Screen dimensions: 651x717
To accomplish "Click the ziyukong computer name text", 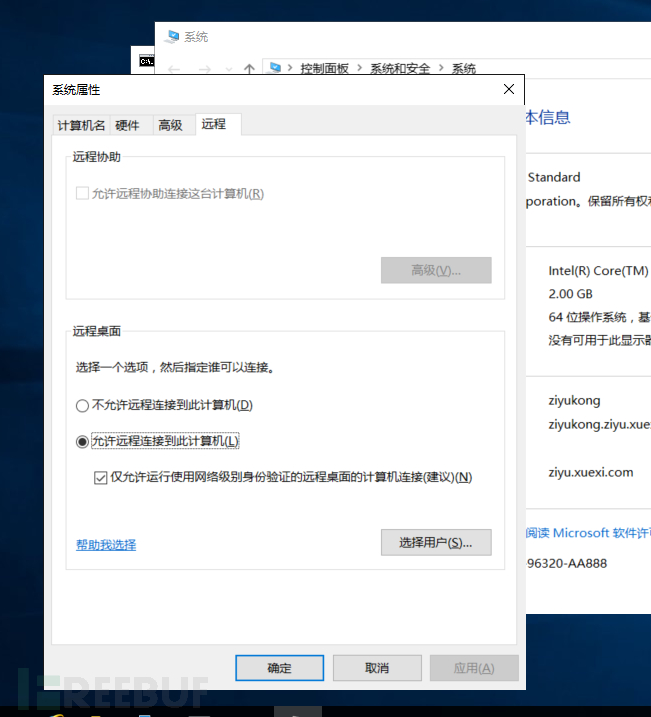I will [x=574, y=401].
